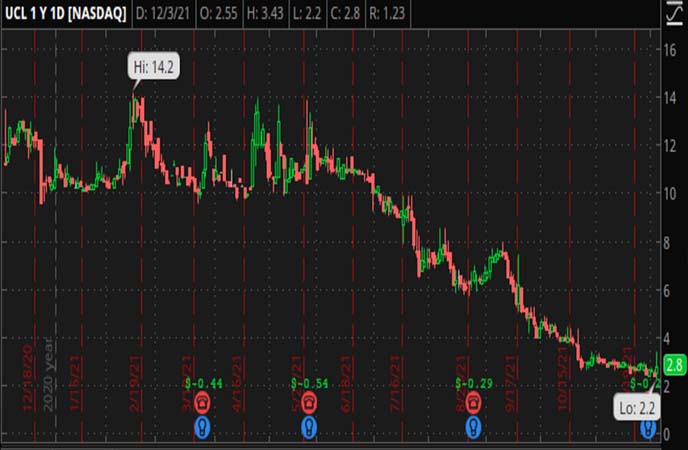Click the 2/19/21 expiration date marker
Viewport: 688px width, 450px height.
pos(135,383)
